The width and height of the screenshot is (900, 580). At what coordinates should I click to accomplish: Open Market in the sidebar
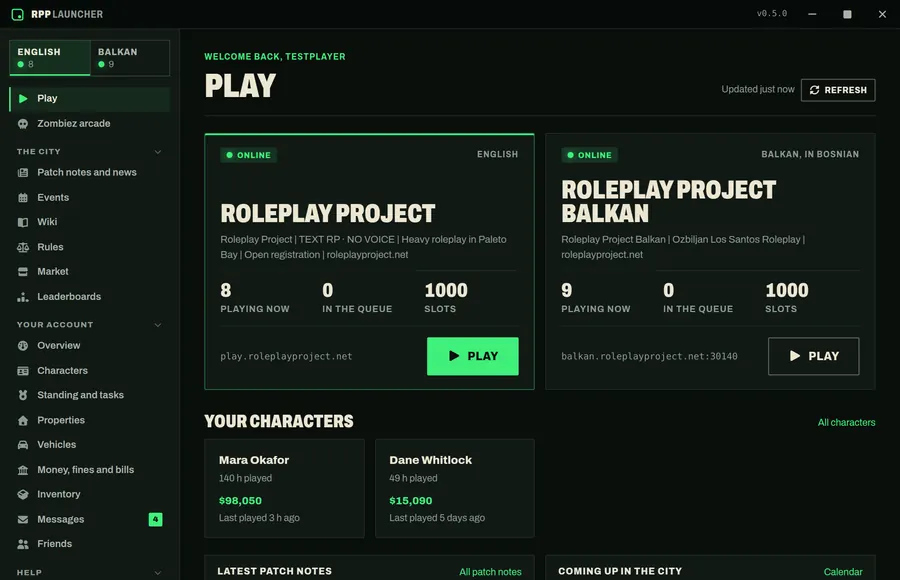pyautogui.click(x=90, y=272)
